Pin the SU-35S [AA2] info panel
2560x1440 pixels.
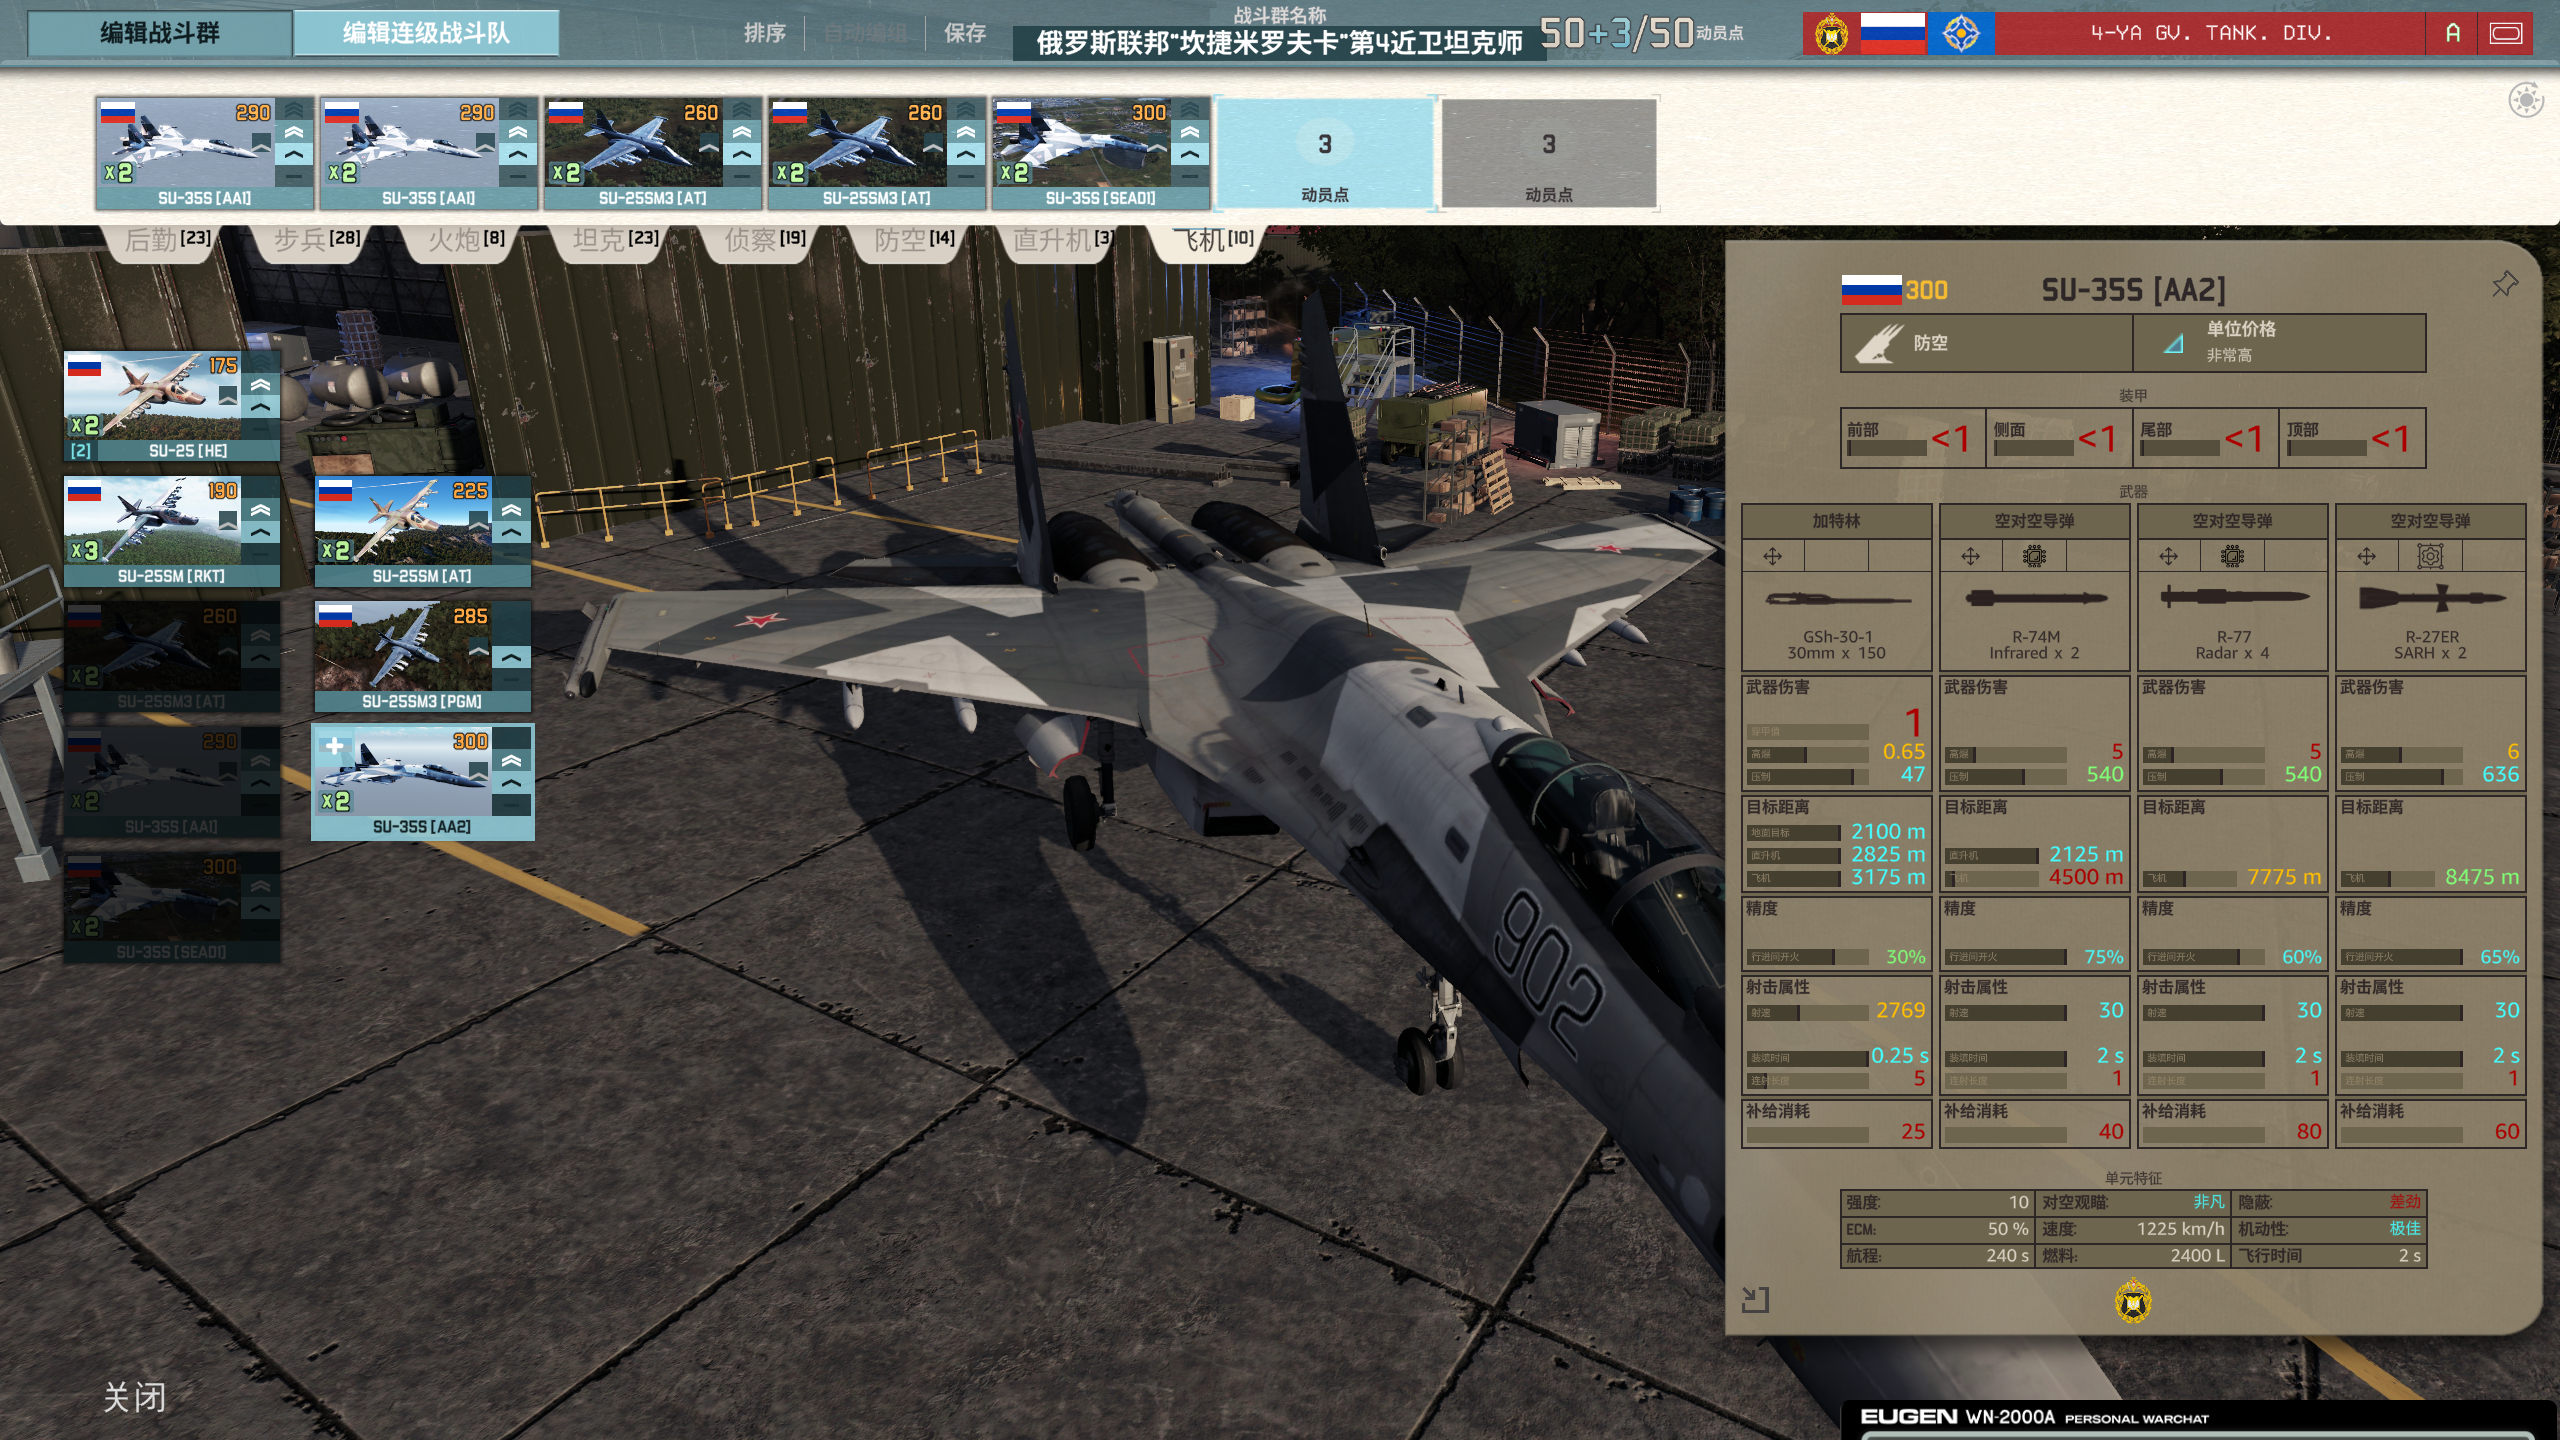(2504, 284)
